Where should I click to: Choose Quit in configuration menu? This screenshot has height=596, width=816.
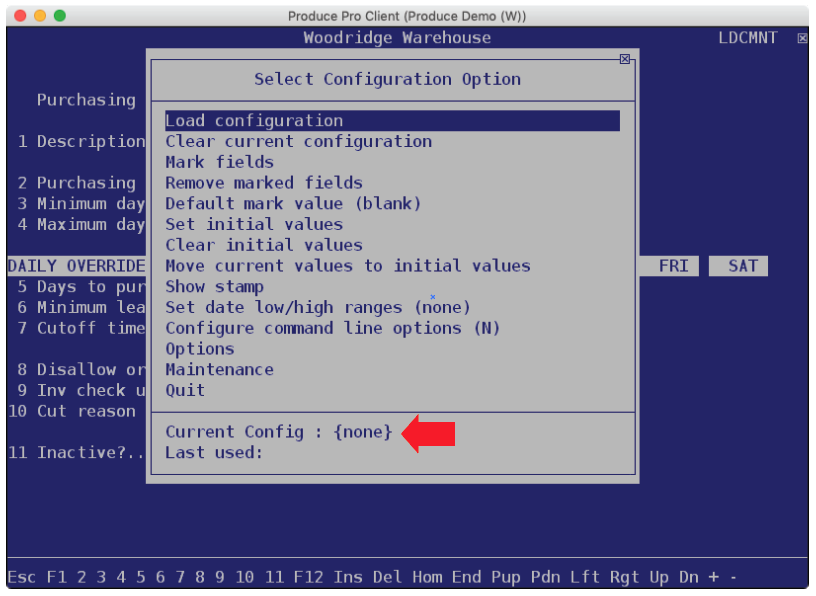(185, 390)
